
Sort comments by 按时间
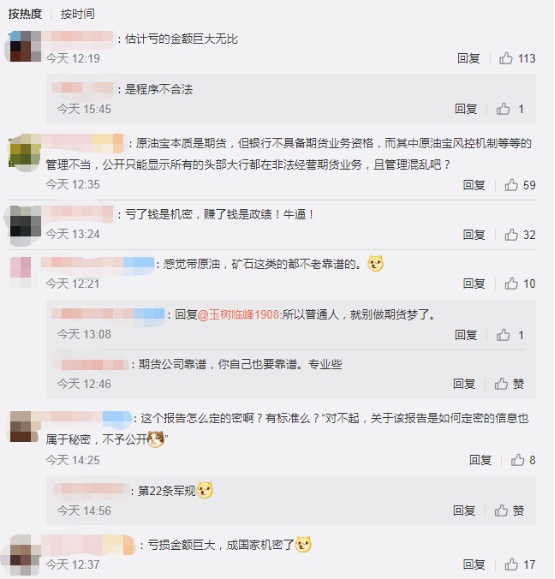tap(78, 14)
